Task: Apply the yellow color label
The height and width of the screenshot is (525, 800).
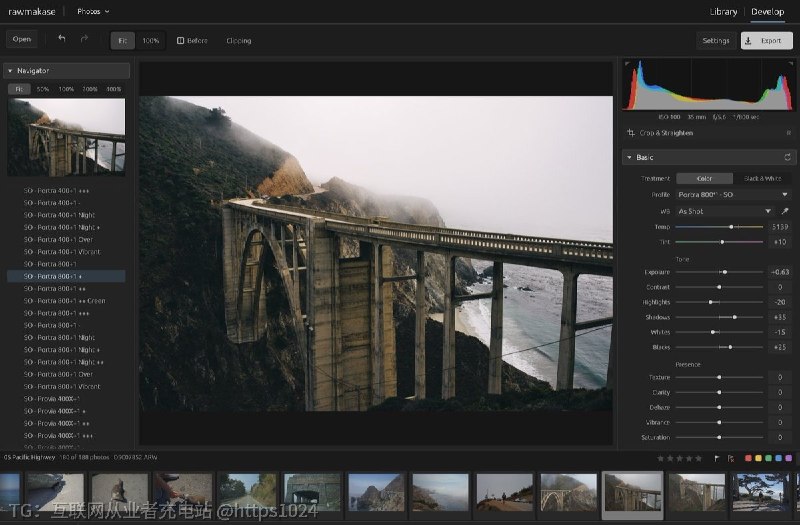Action: pyautogui.click(x=758, y=458)
